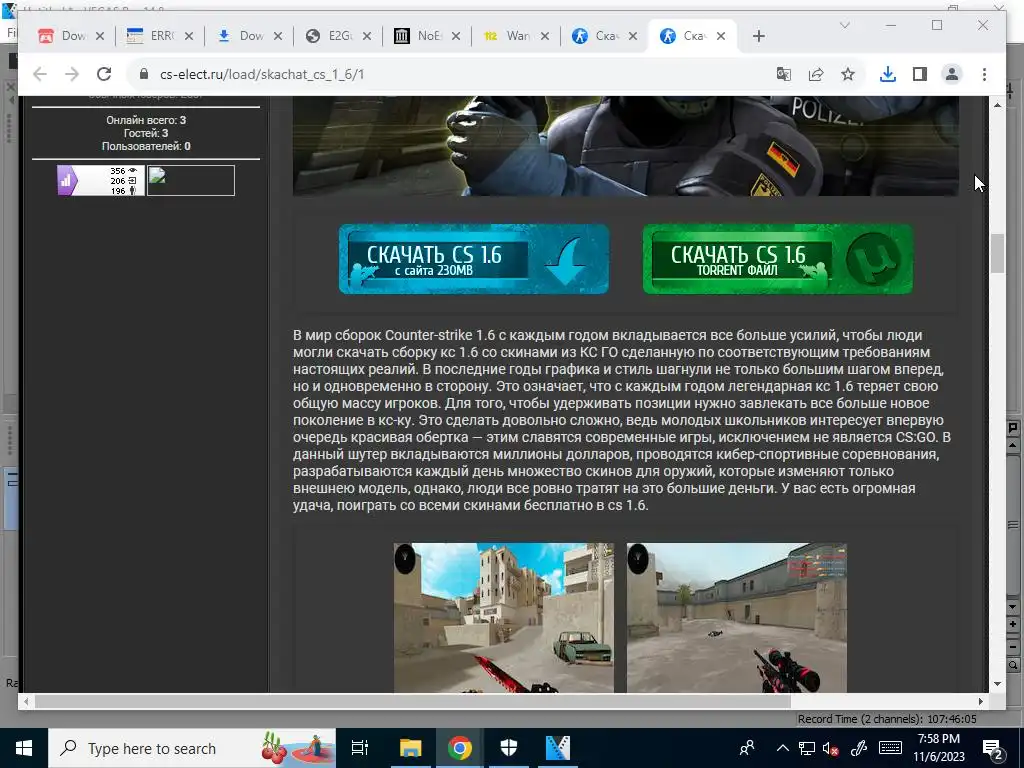This screenshot has height=768, width=1024.
Task: Click broken image counter beside statistics
Action: [x=191, y=180]
